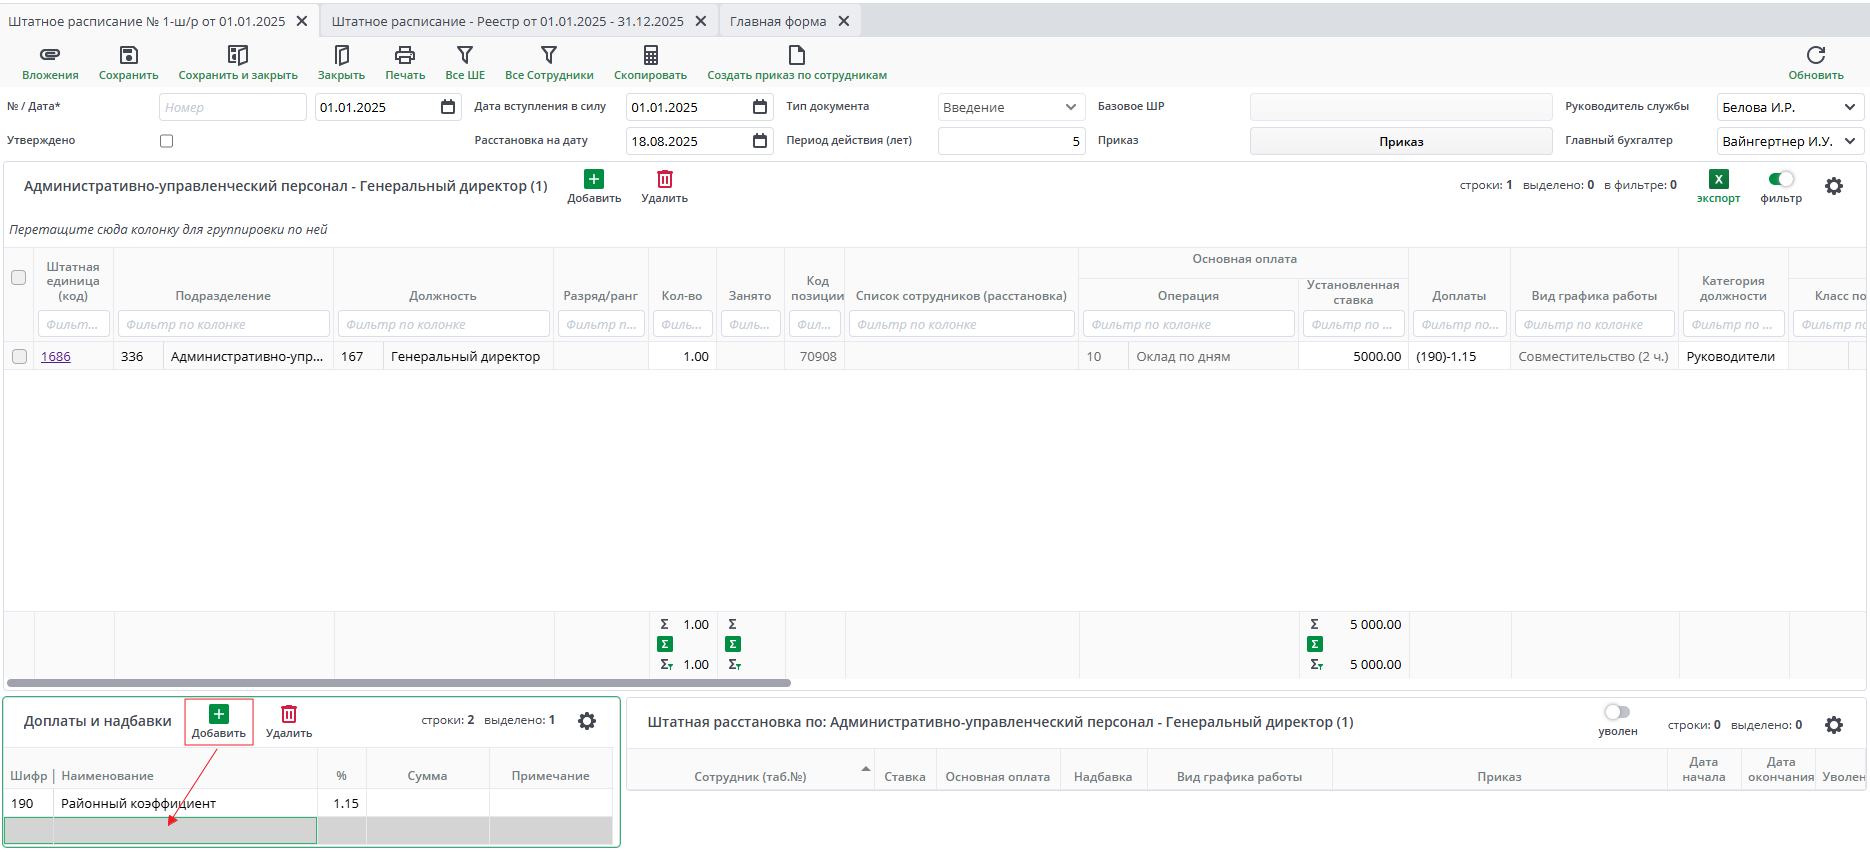
Task: Close the Главная форма tab
Action: tap(844, 21)
